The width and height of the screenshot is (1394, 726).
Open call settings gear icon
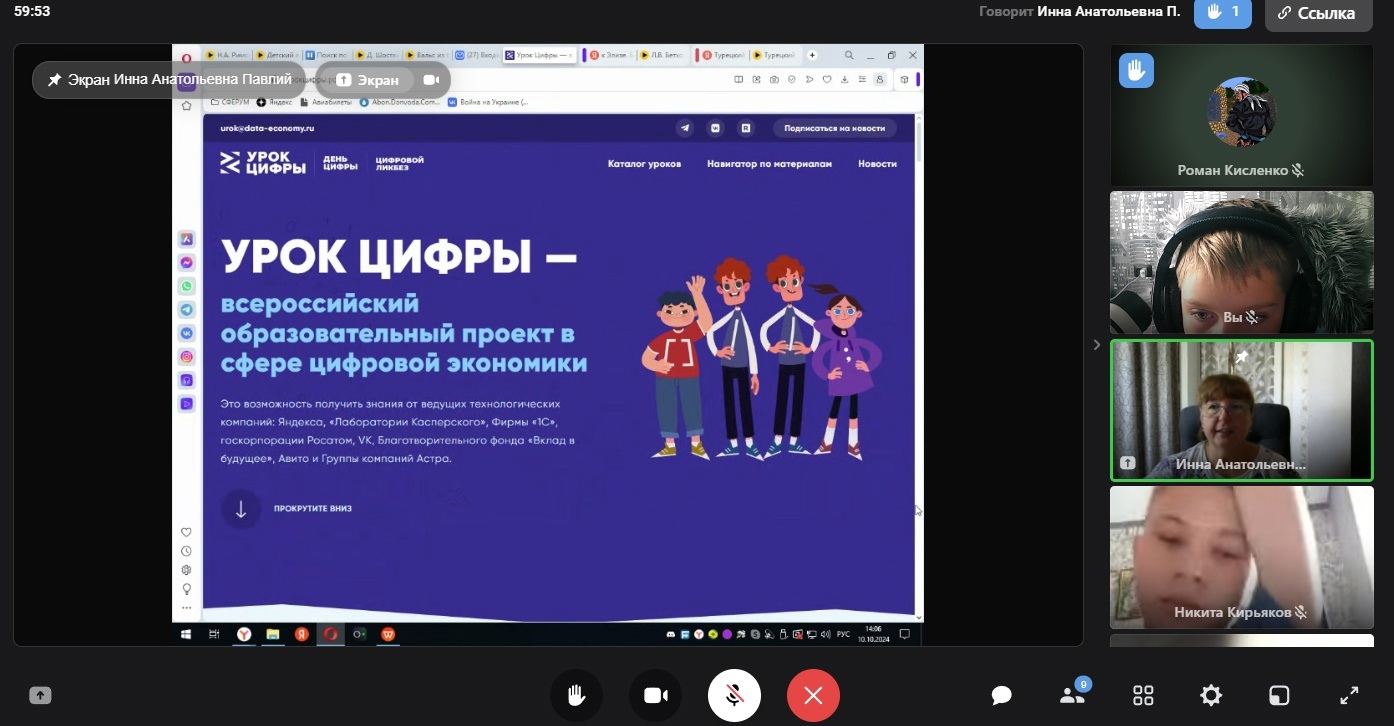pyautogui.click(x=1211, y=696)
